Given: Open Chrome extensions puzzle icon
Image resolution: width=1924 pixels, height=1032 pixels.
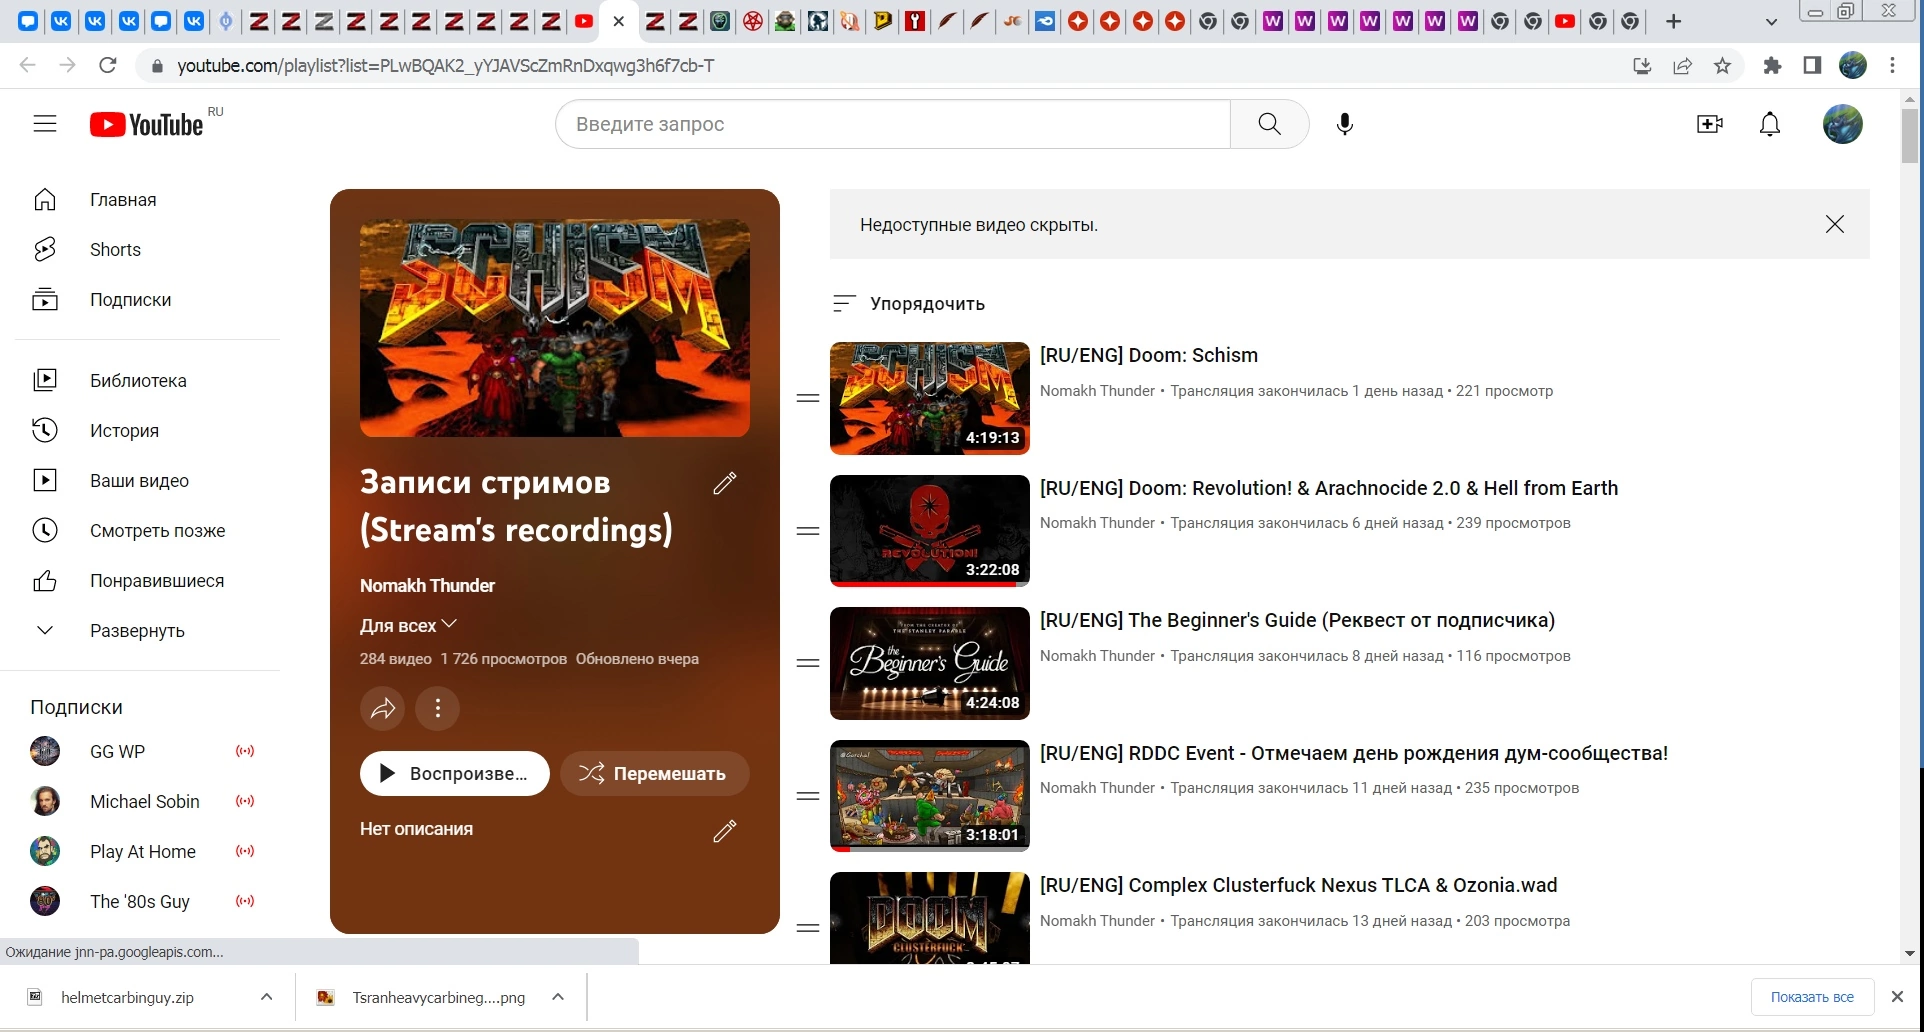Looking at the screenshot, I should pyautogui.click(x=1772, y=66).
